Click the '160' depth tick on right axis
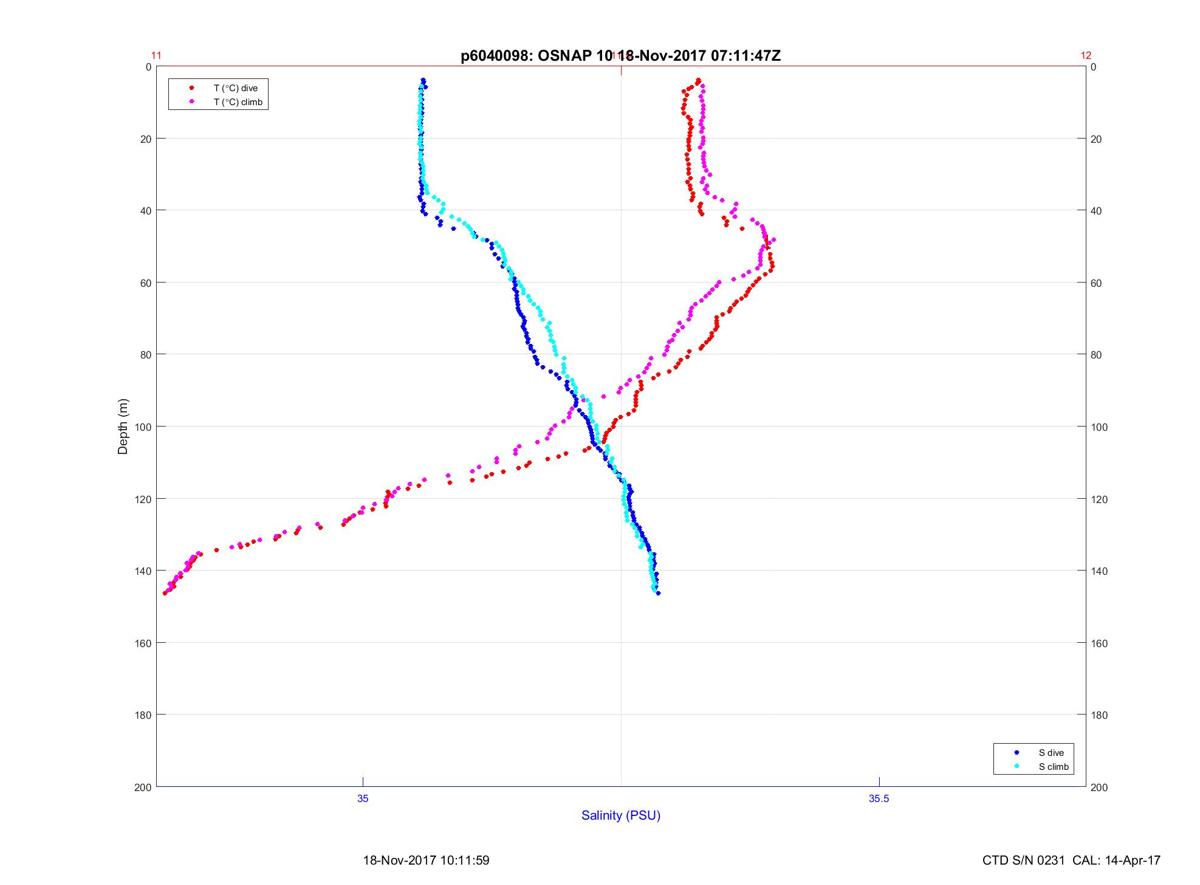This screenshot has width=1200, height=885. [1100, 643]
